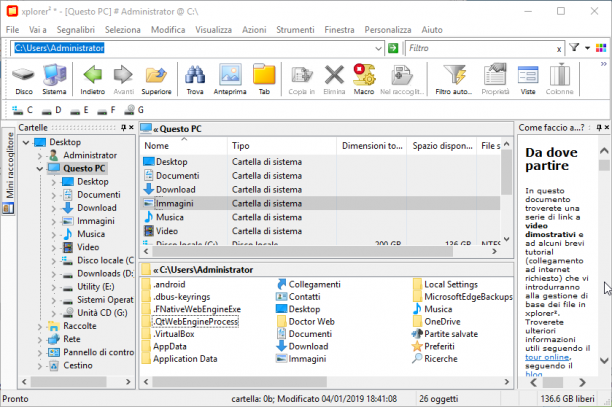Collapse the Desktop root tree node

click(x=26, y=142)
